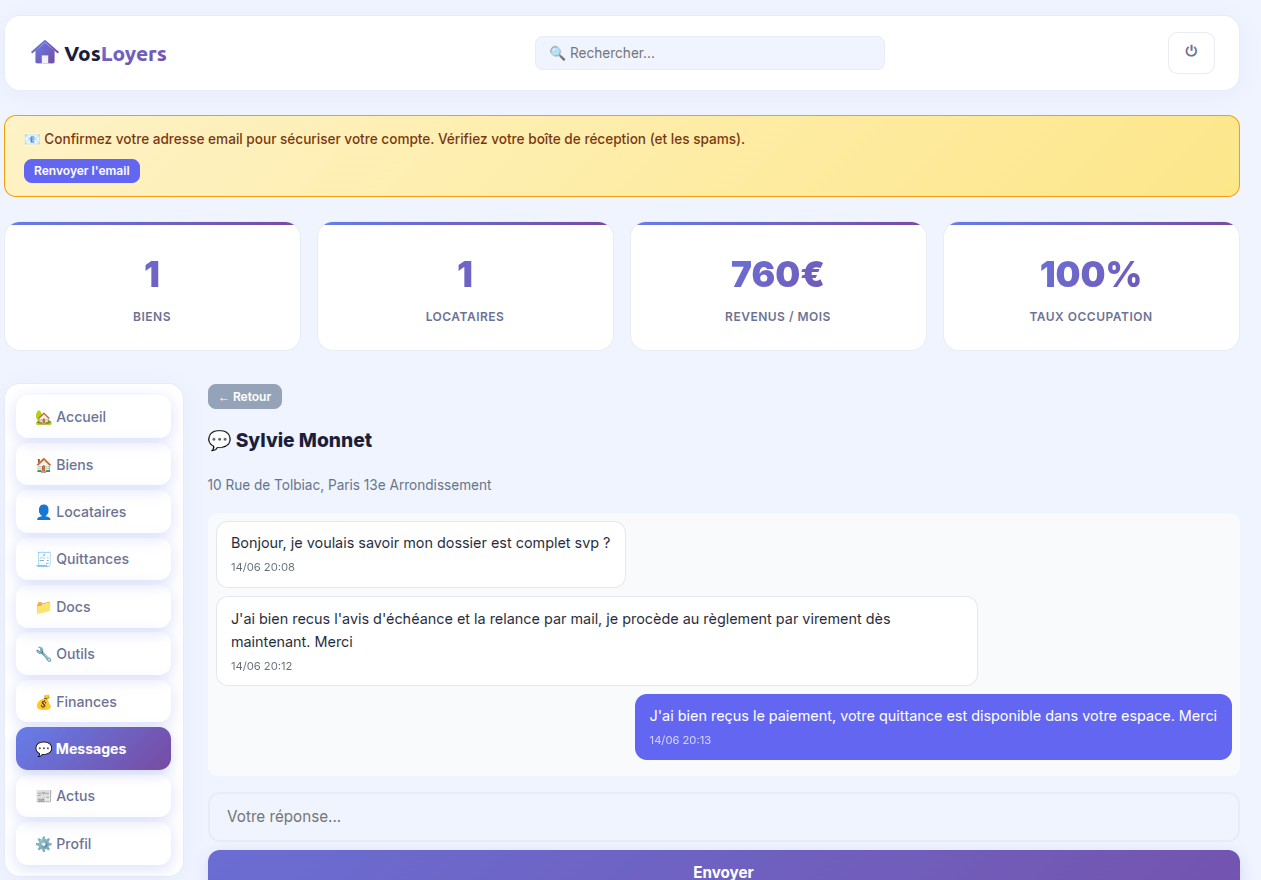Click the speech bubble icon beside Sylvie Monnet

point(219,441)
